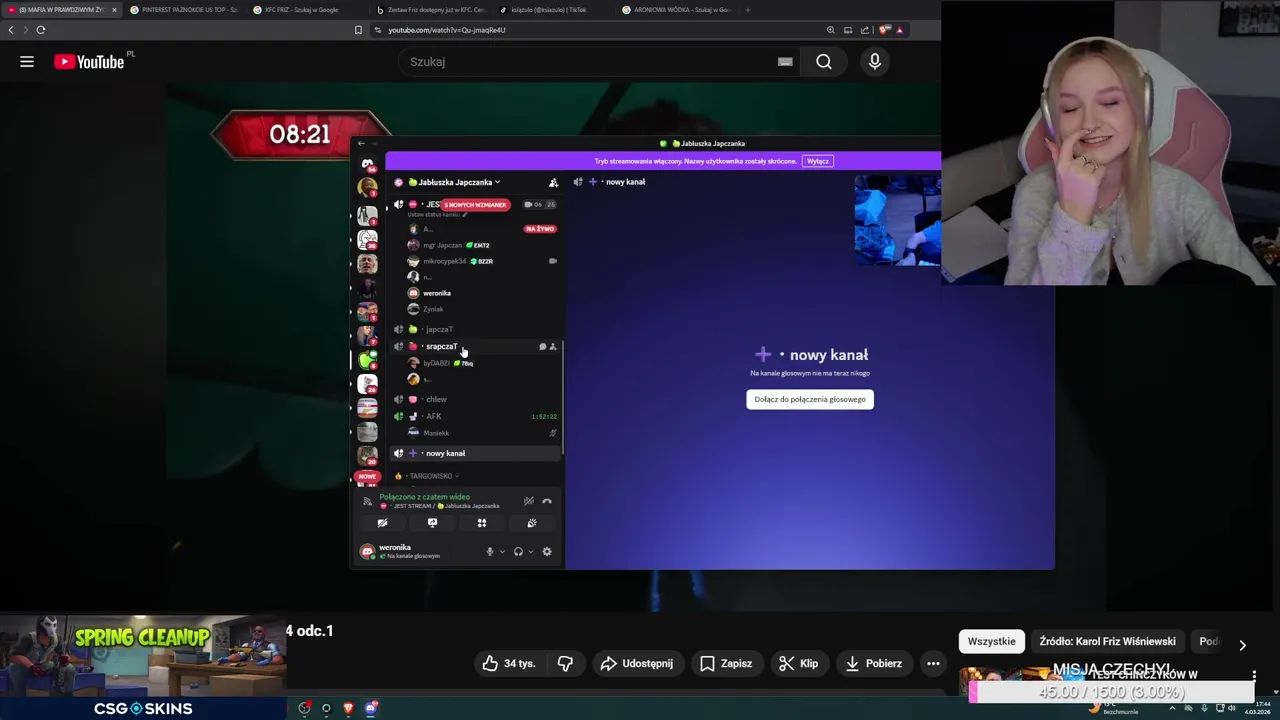Click the invite people icon by the server name

(x=553, y=182)
